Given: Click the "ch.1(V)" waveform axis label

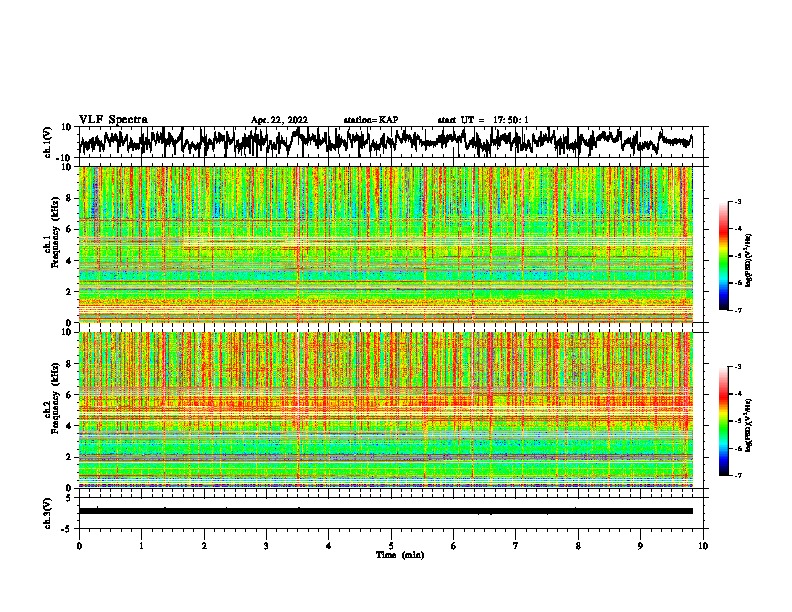Looking at the screenshot, I should pyautogui.click(x=48, y=142).
